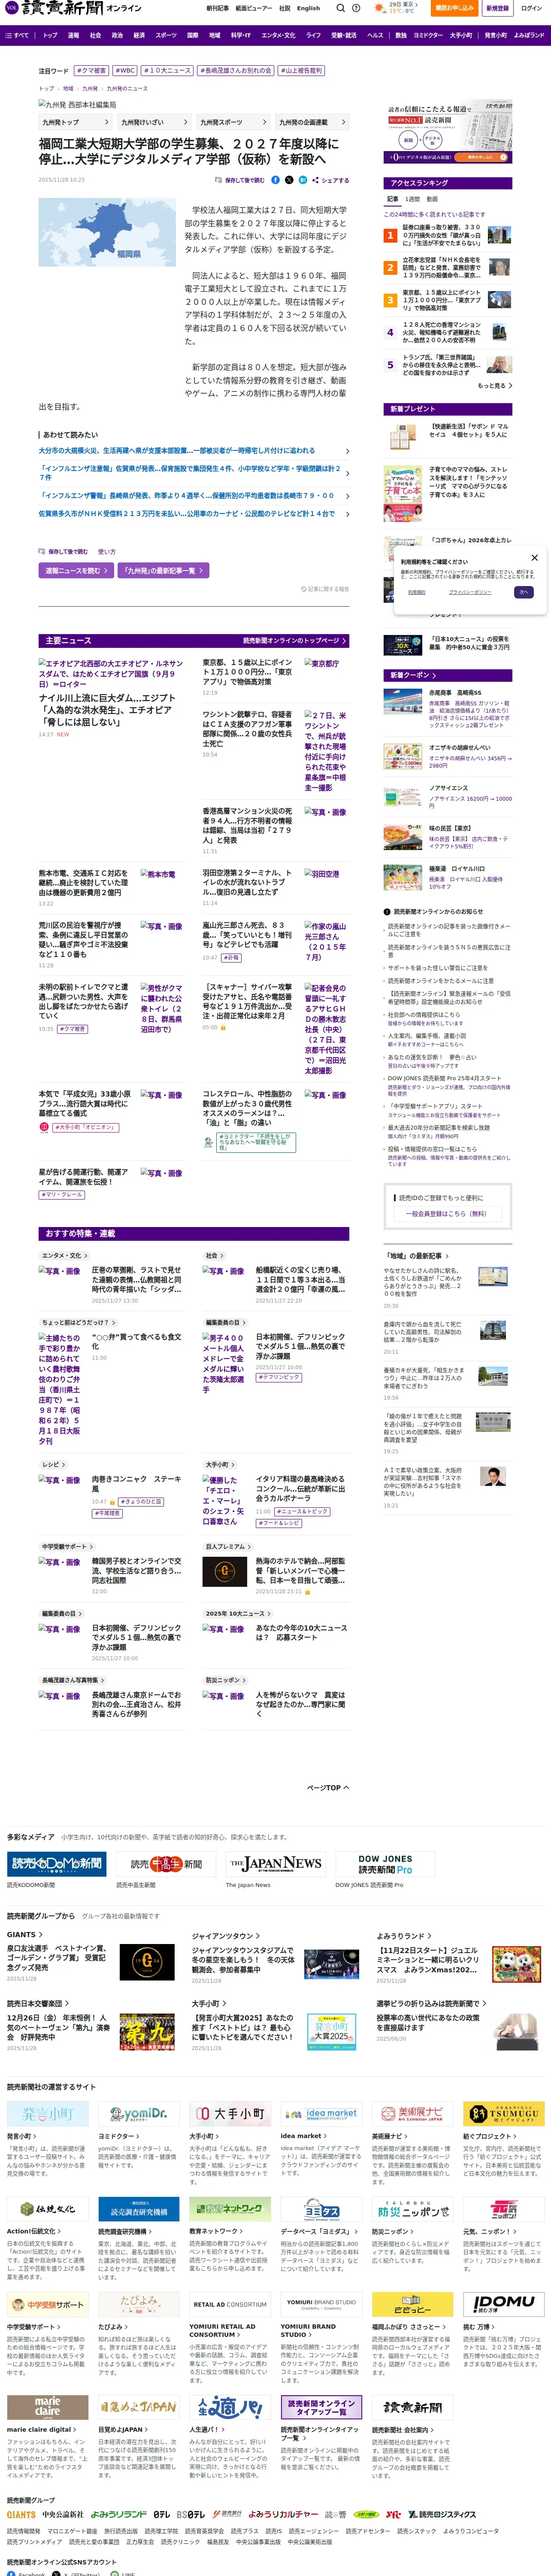Viewport: 551px width, 2576px height.
Task: Open the 読売中高生新聞 logo
Action: 166,1864
